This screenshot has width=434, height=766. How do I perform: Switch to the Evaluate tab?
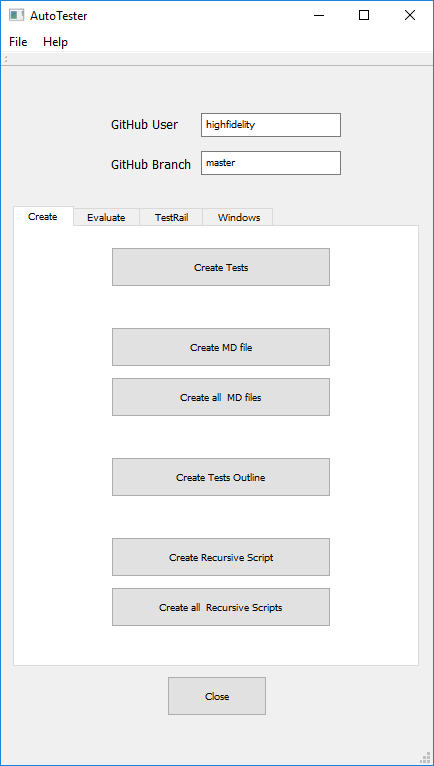(106, 218)
